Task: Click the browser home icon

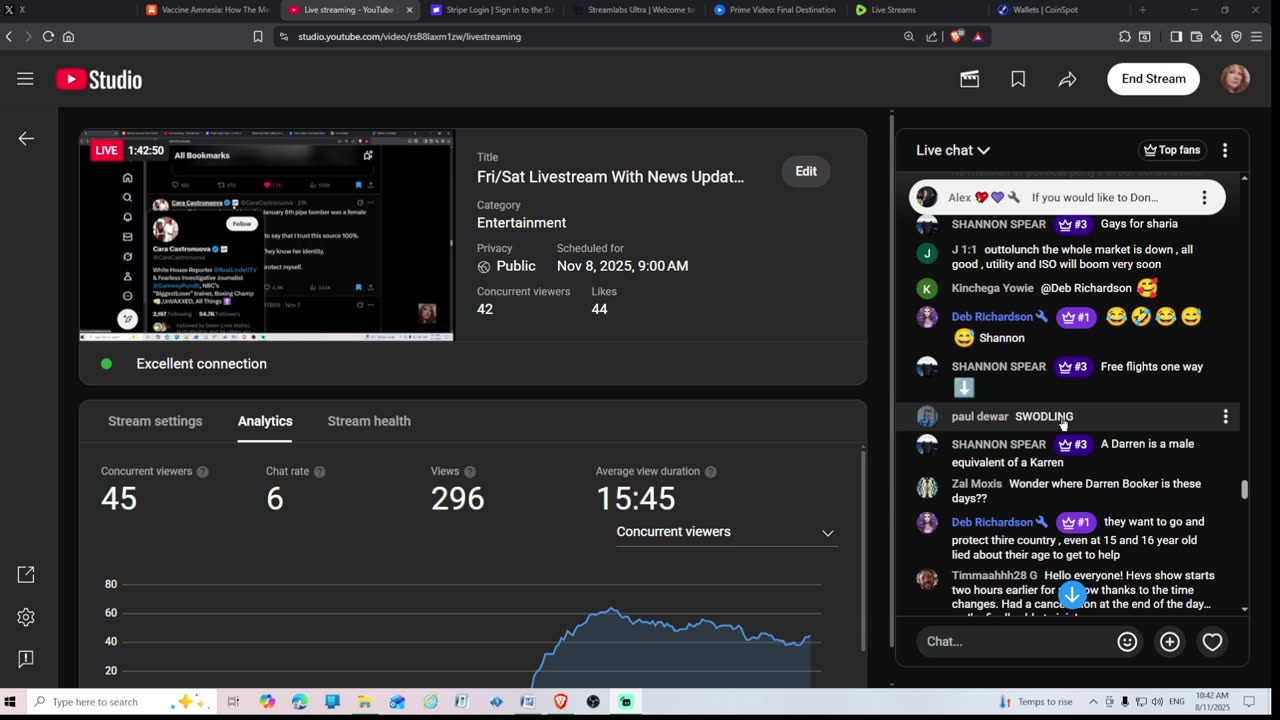Action: coord(68,36)
